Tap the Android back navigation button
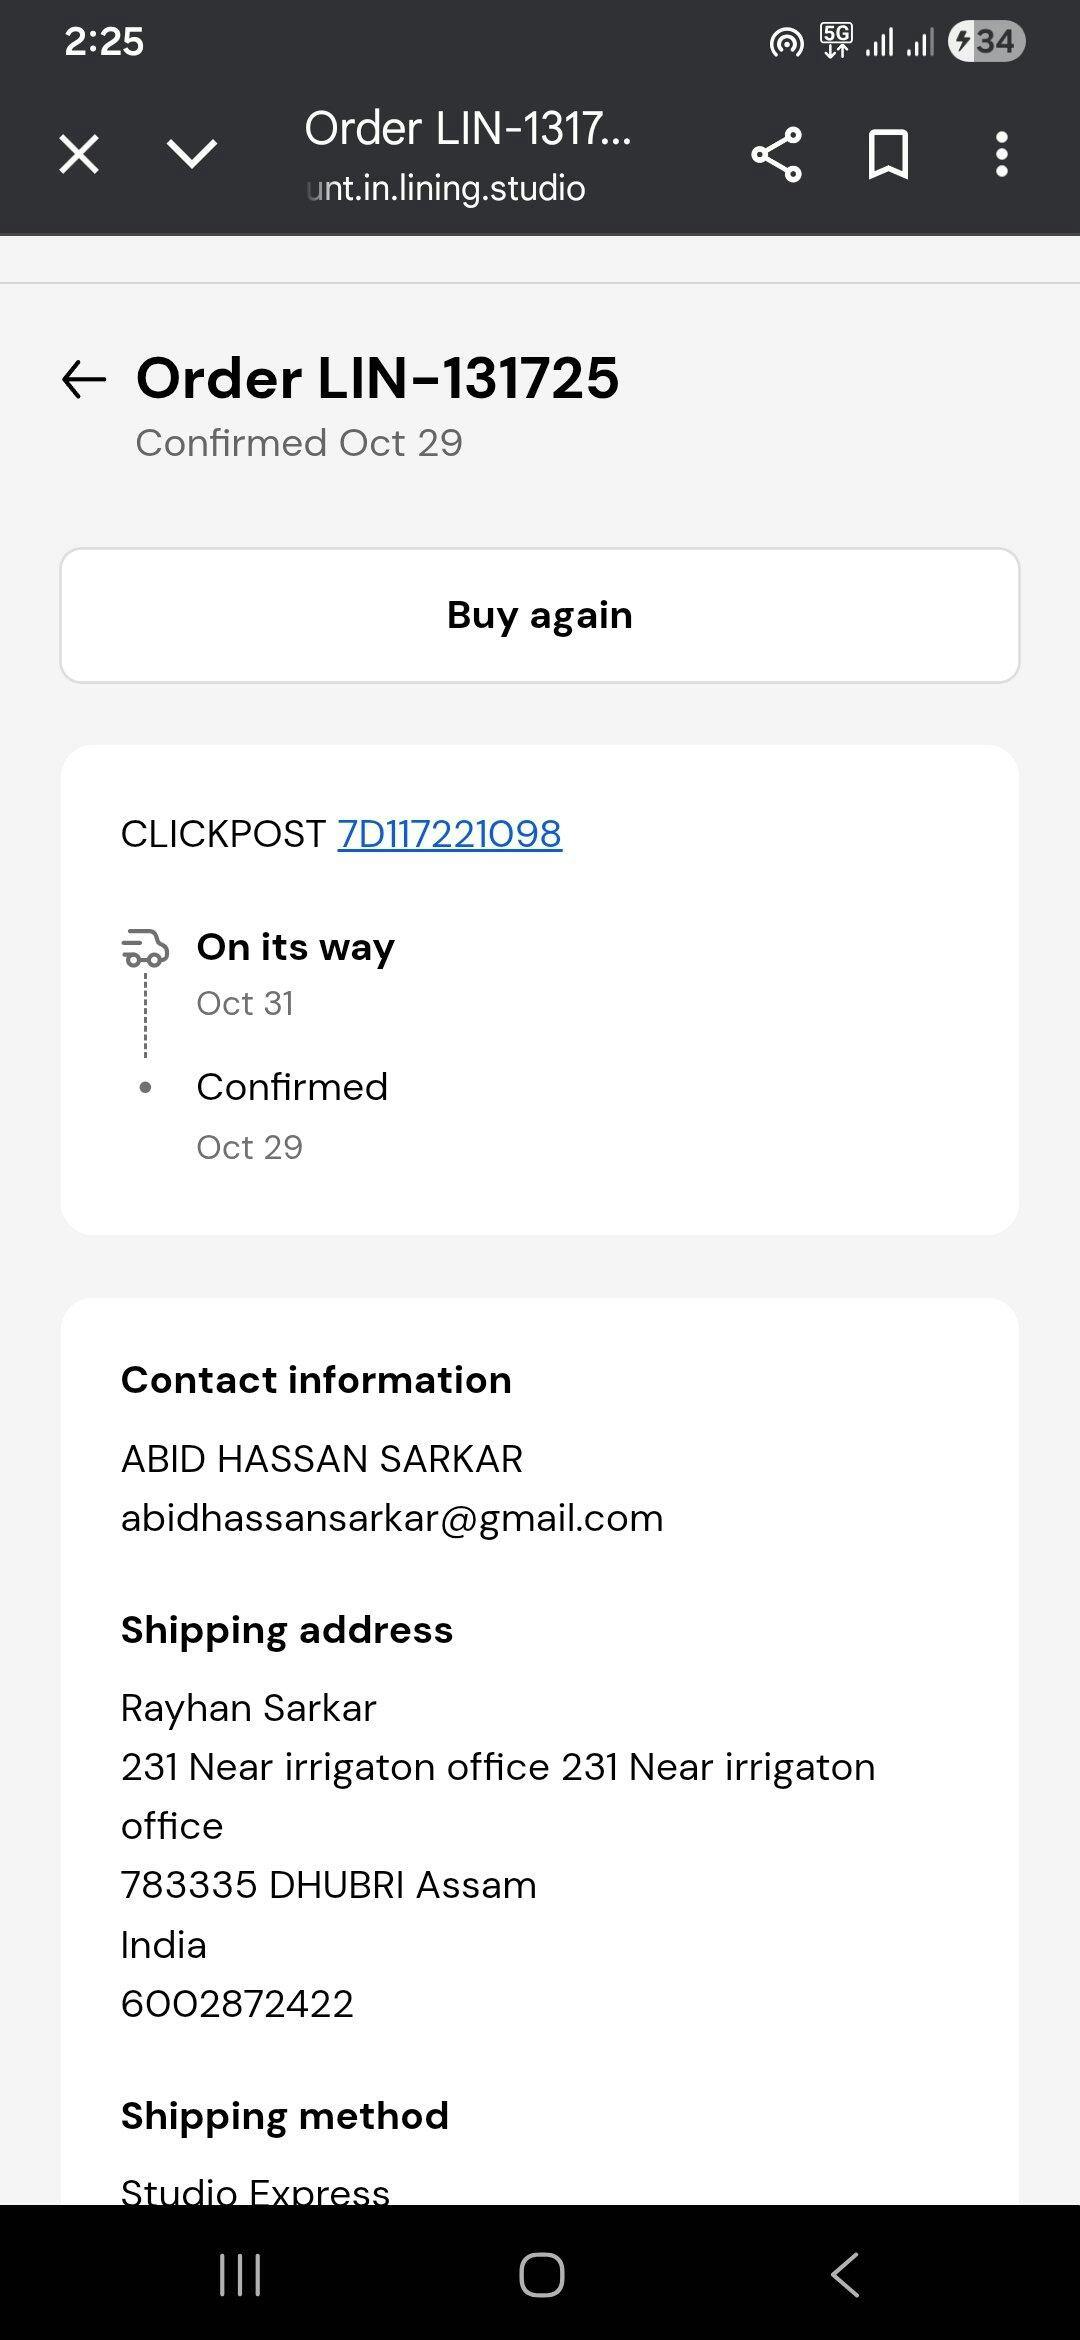Screen dimensions: 1080x2340 point(845,2275)
